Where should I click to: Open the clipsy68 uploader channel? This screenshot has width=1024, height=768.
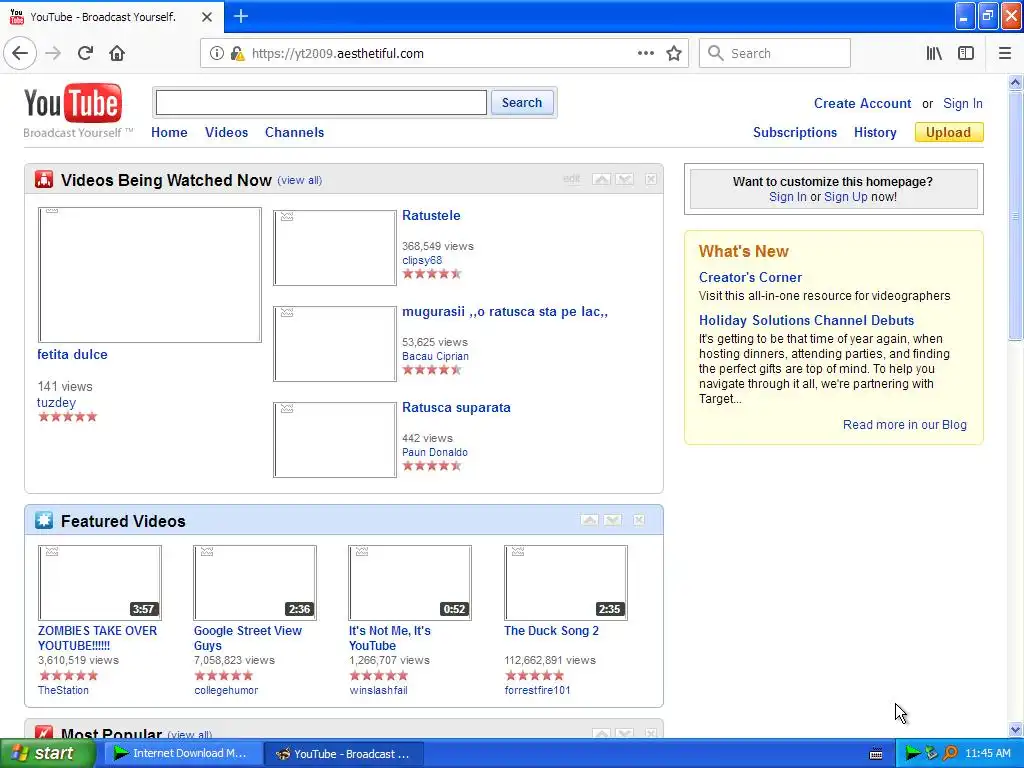tap(422, 260)
